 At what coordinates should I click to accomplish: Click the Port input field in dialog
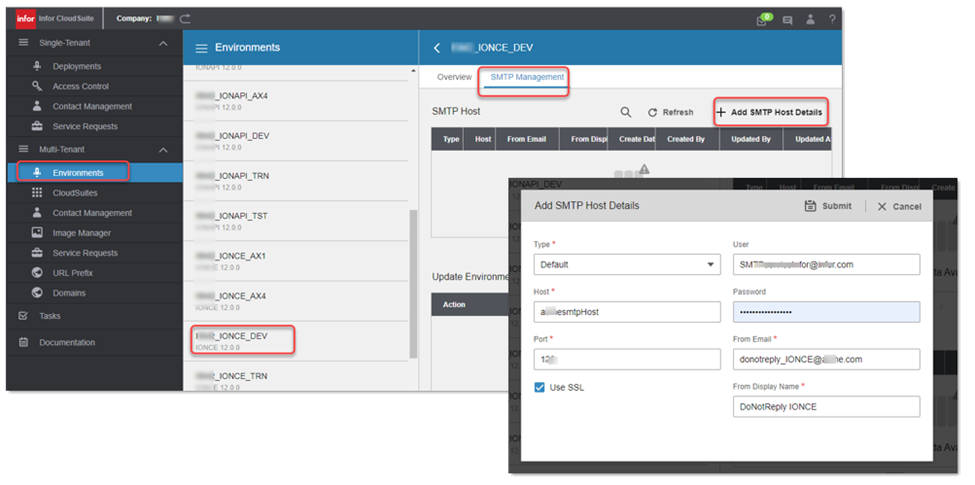point(627,359)
